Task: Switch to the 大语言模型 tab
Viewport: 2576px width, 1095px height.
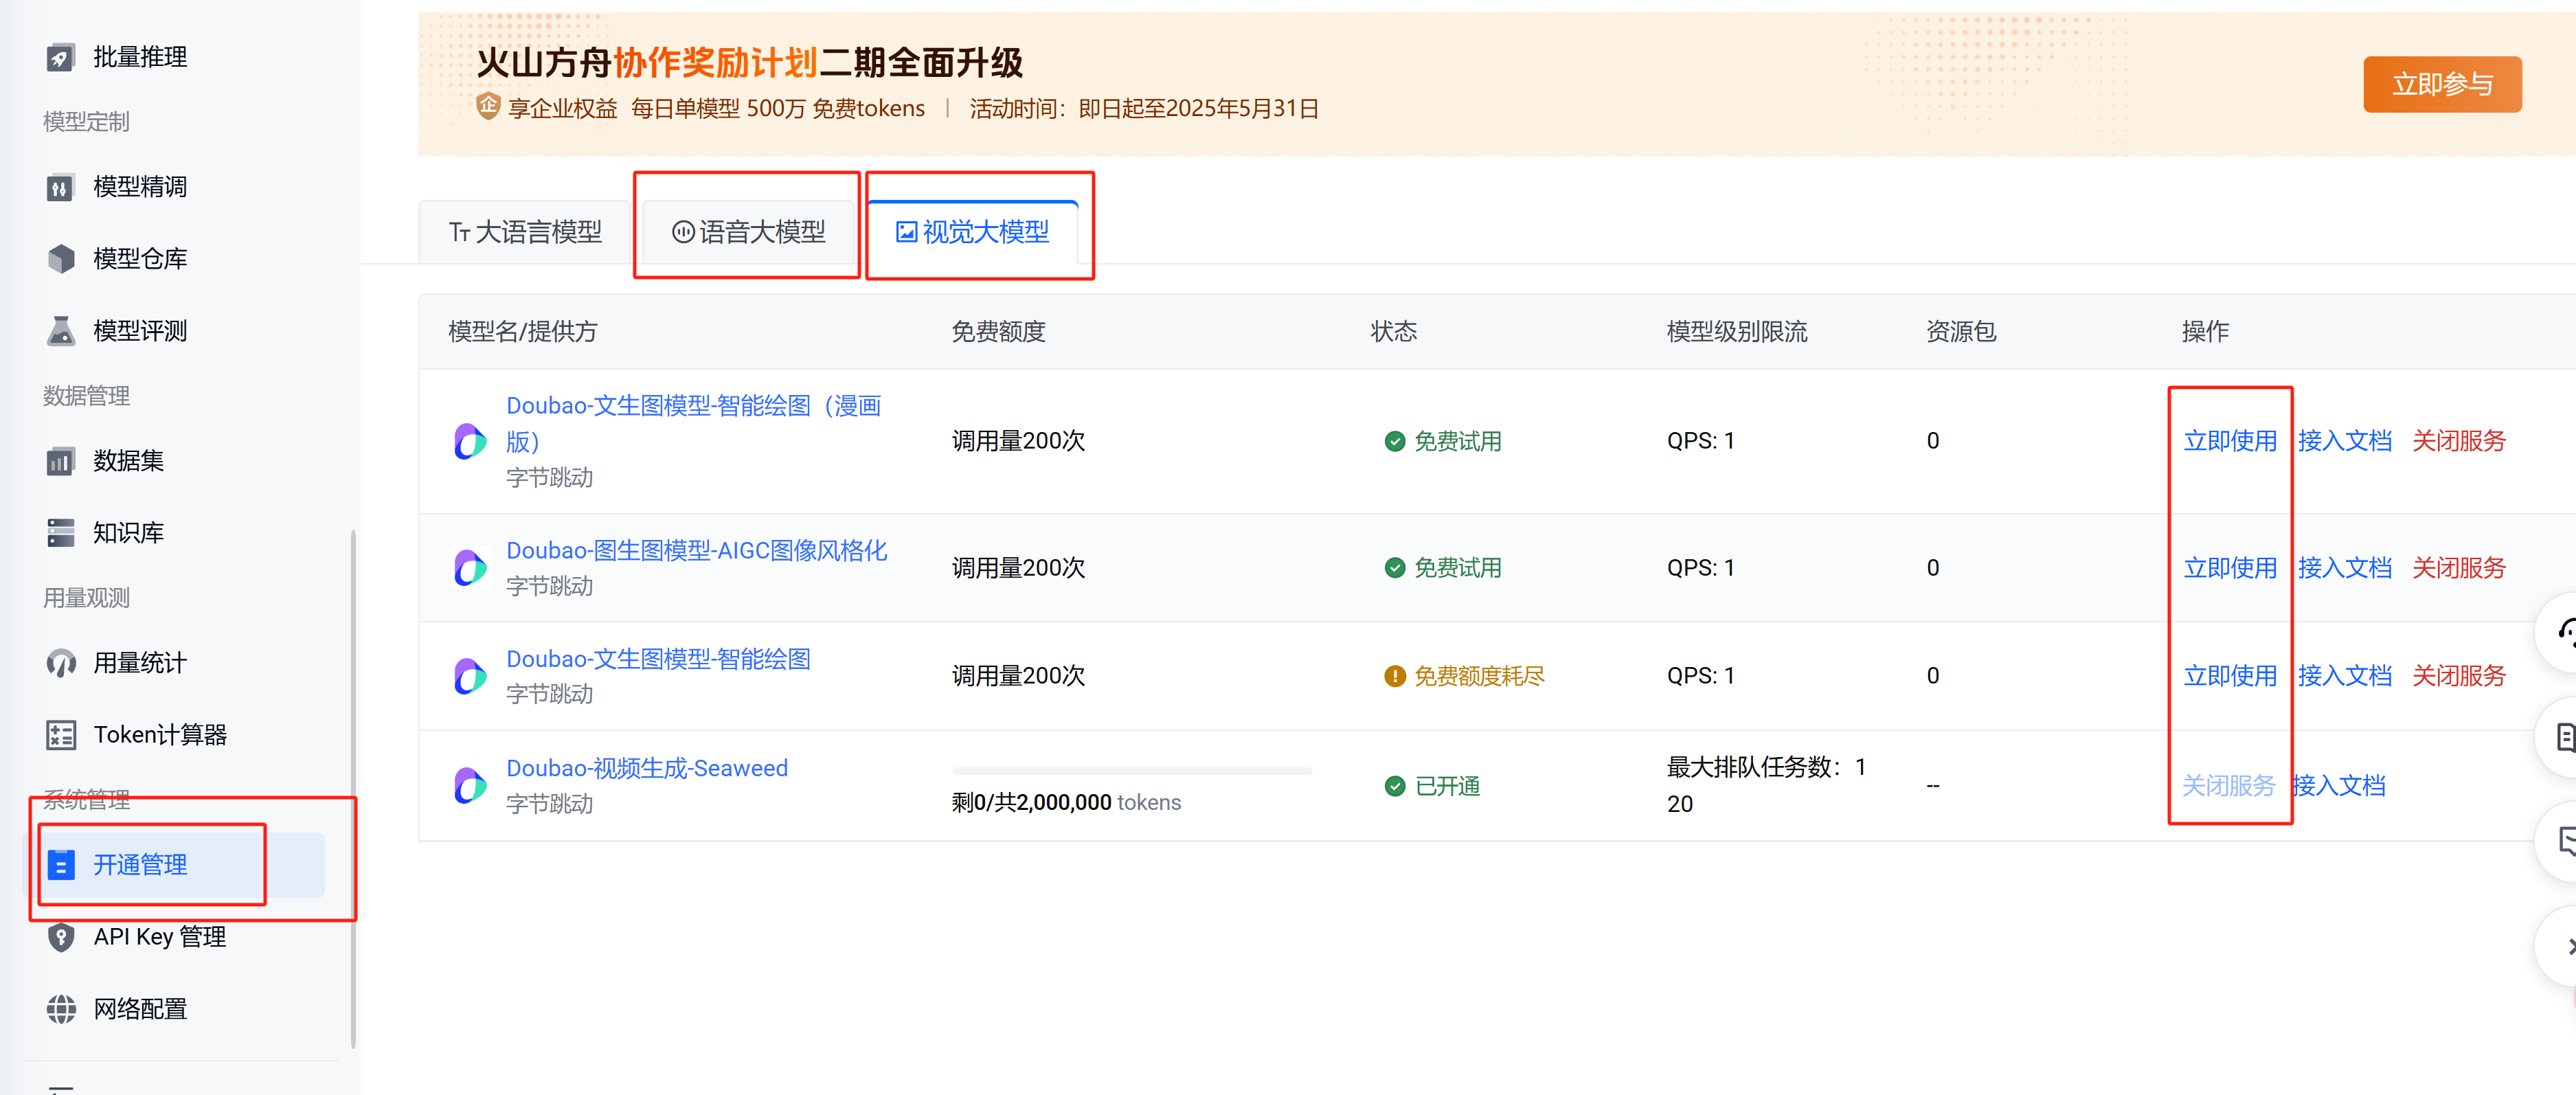Action: (x=525, y=233)
